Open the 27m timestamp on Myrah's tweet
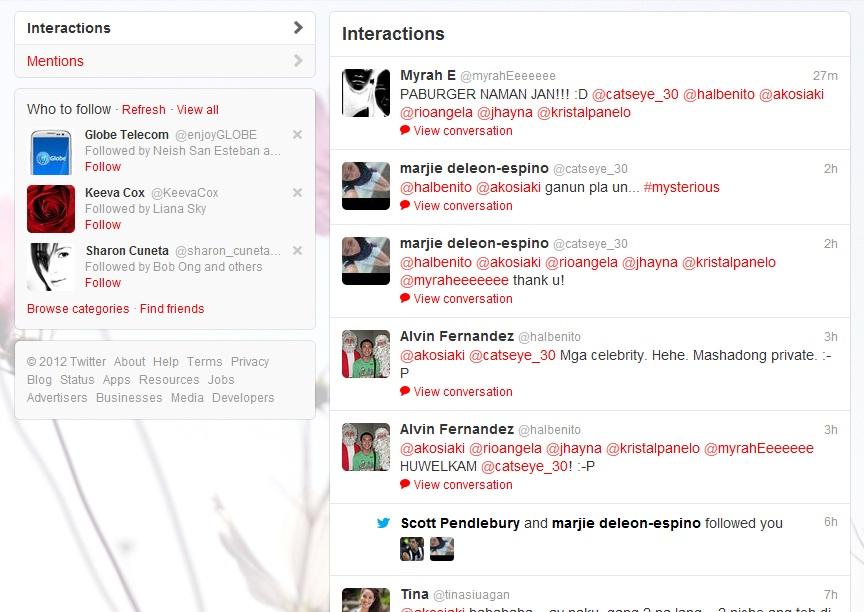This screenshot has height=612, width=864. click(825, 76)
